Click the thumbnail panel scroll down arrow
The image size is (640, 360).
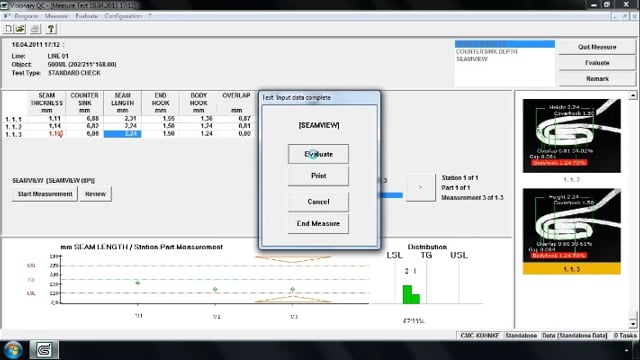633,324
